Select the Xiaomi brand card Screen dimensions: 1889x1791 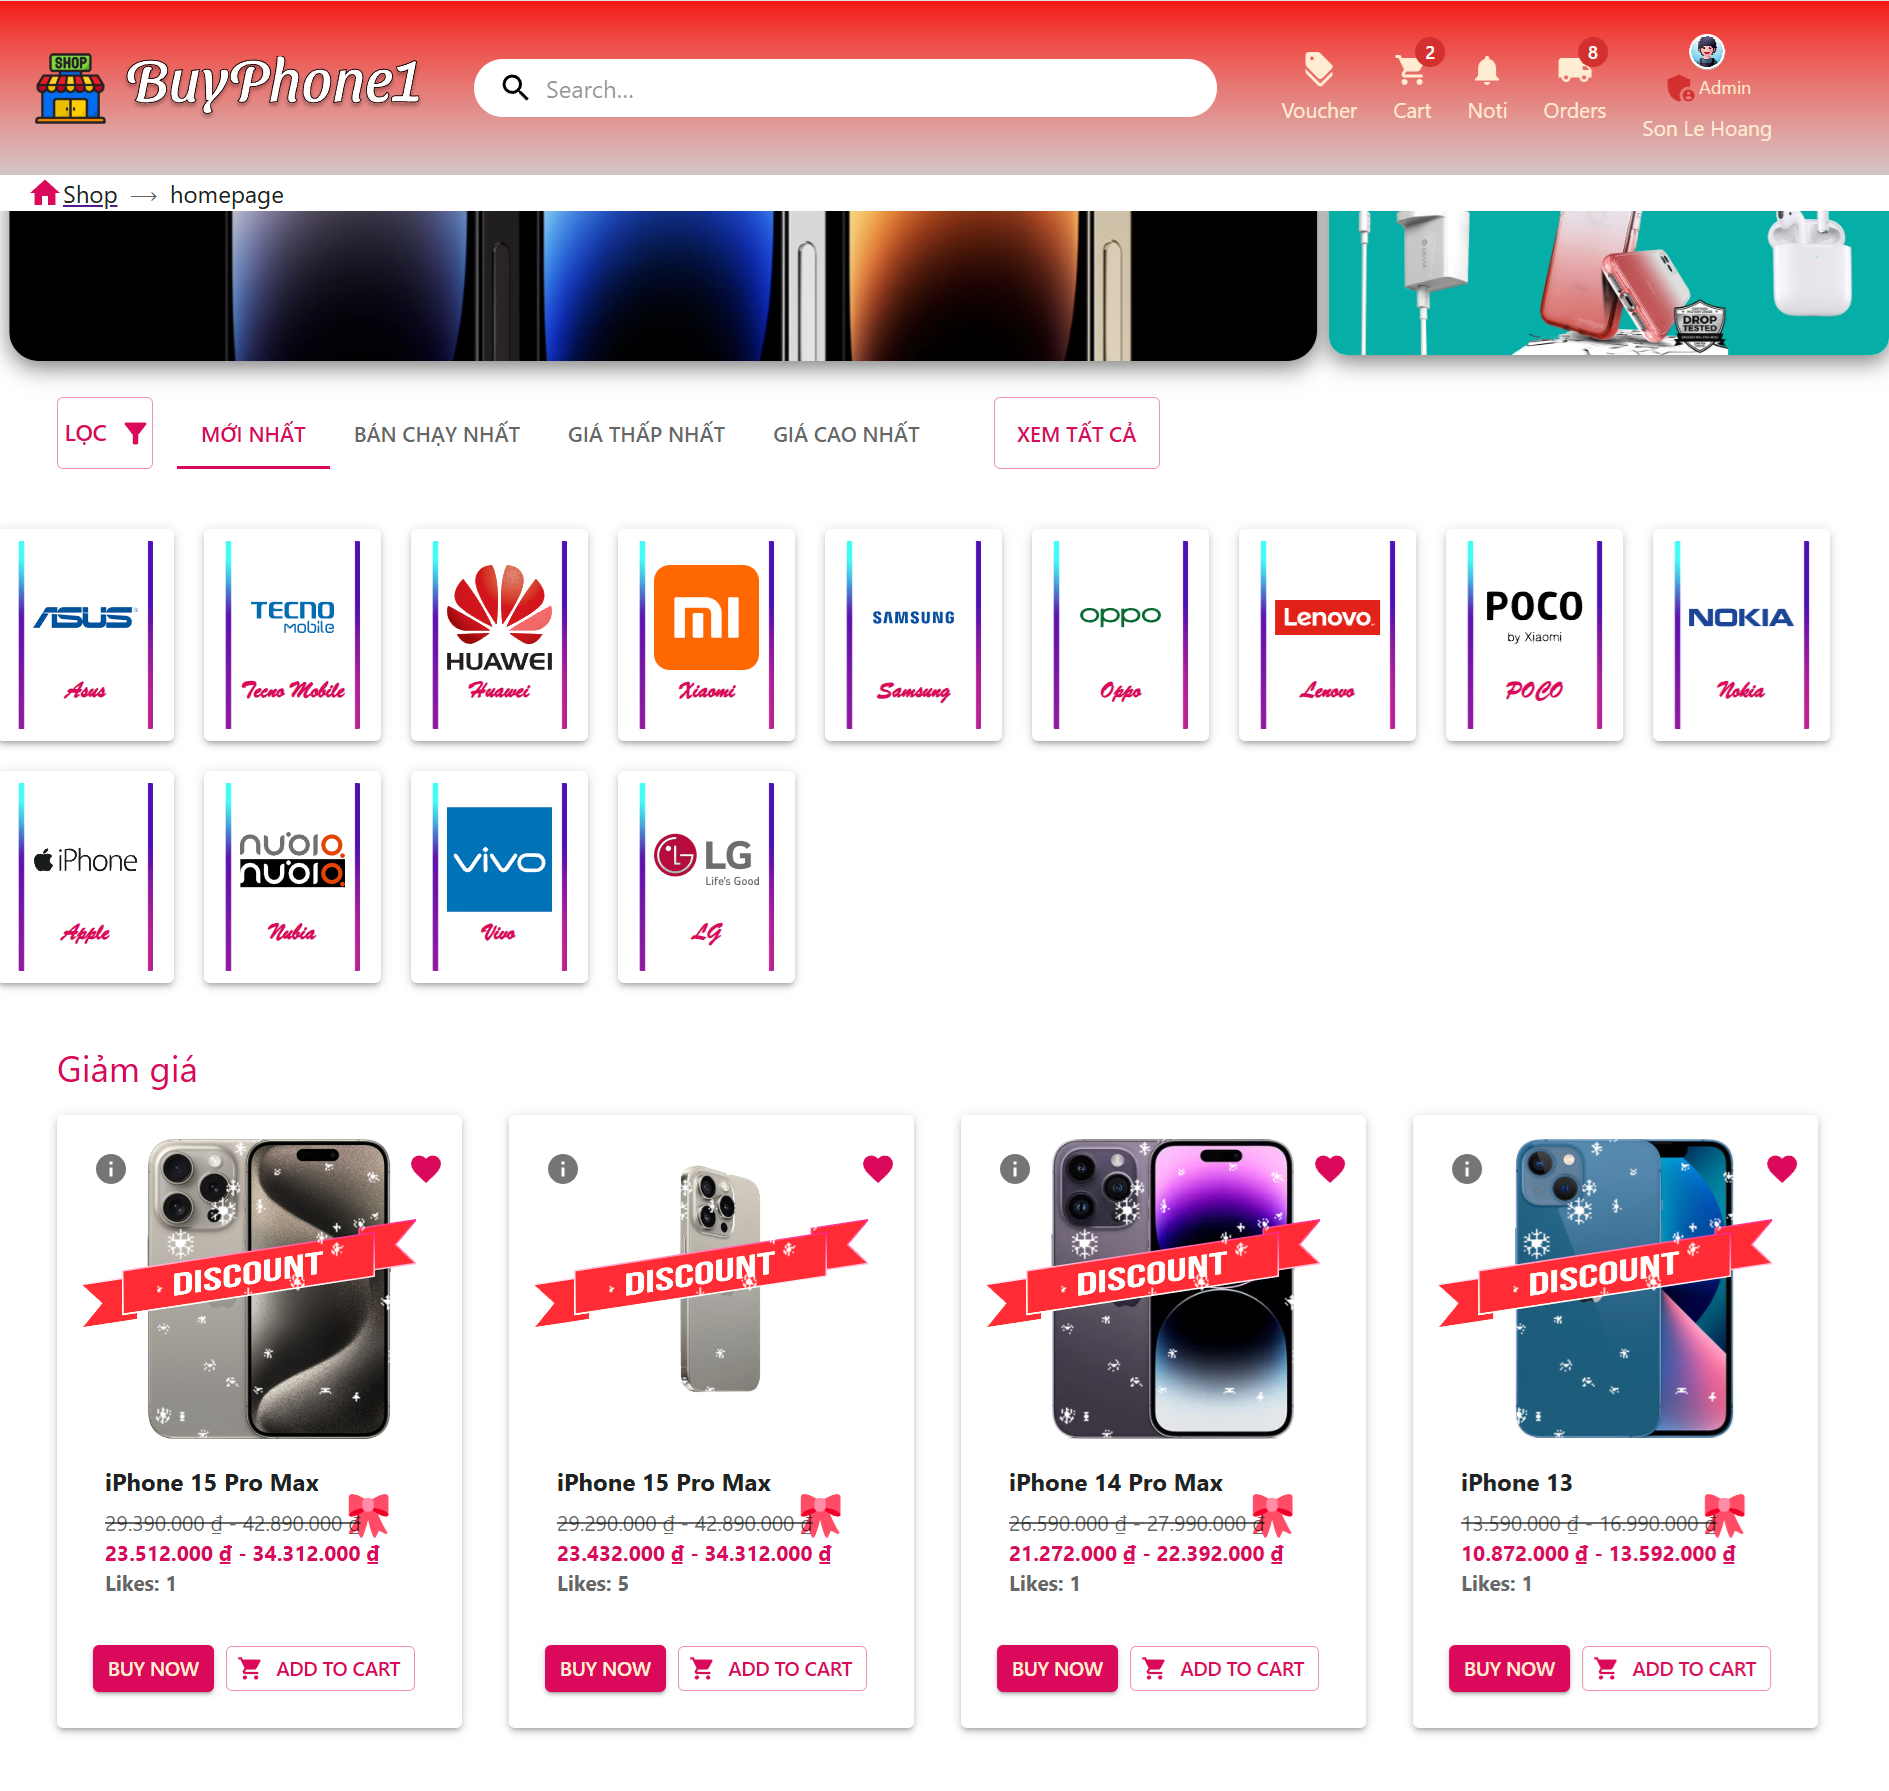tap(706, 635)
